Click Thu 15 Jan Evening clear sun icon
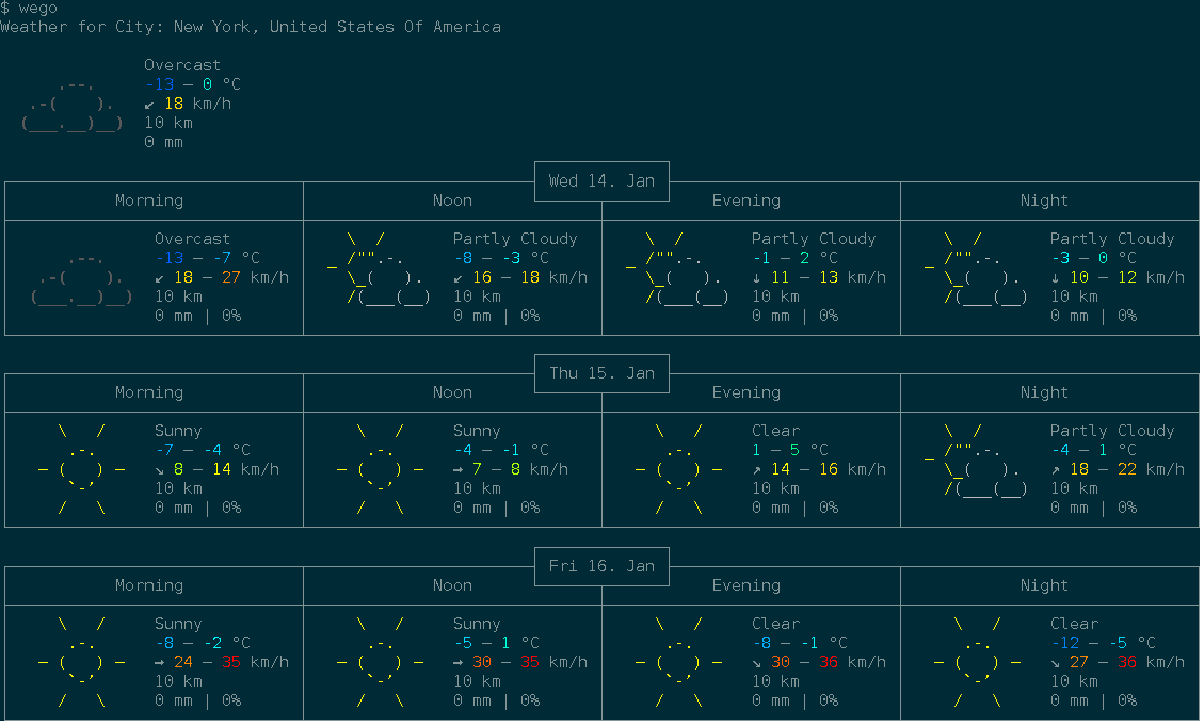1200x721 pixels. coord(679,469)
